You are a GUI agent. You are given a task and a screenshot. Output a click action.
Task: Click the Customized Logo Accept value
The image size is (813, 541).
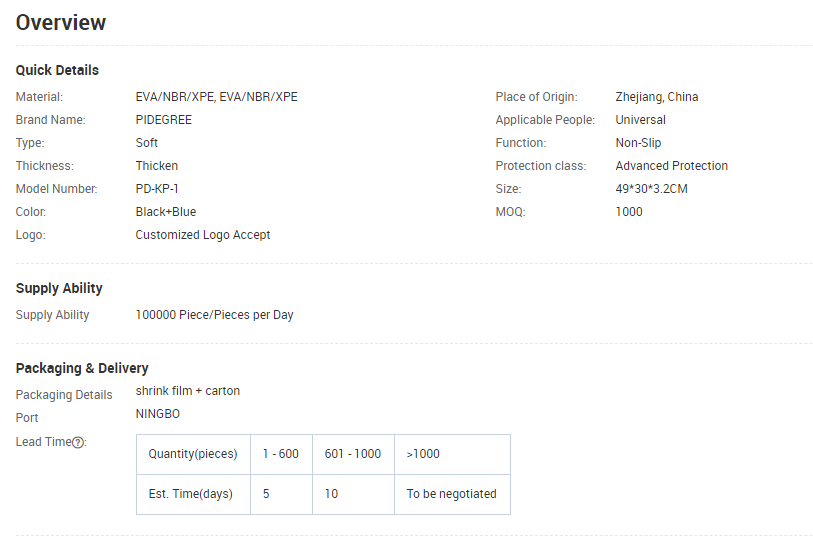(203, 235)
